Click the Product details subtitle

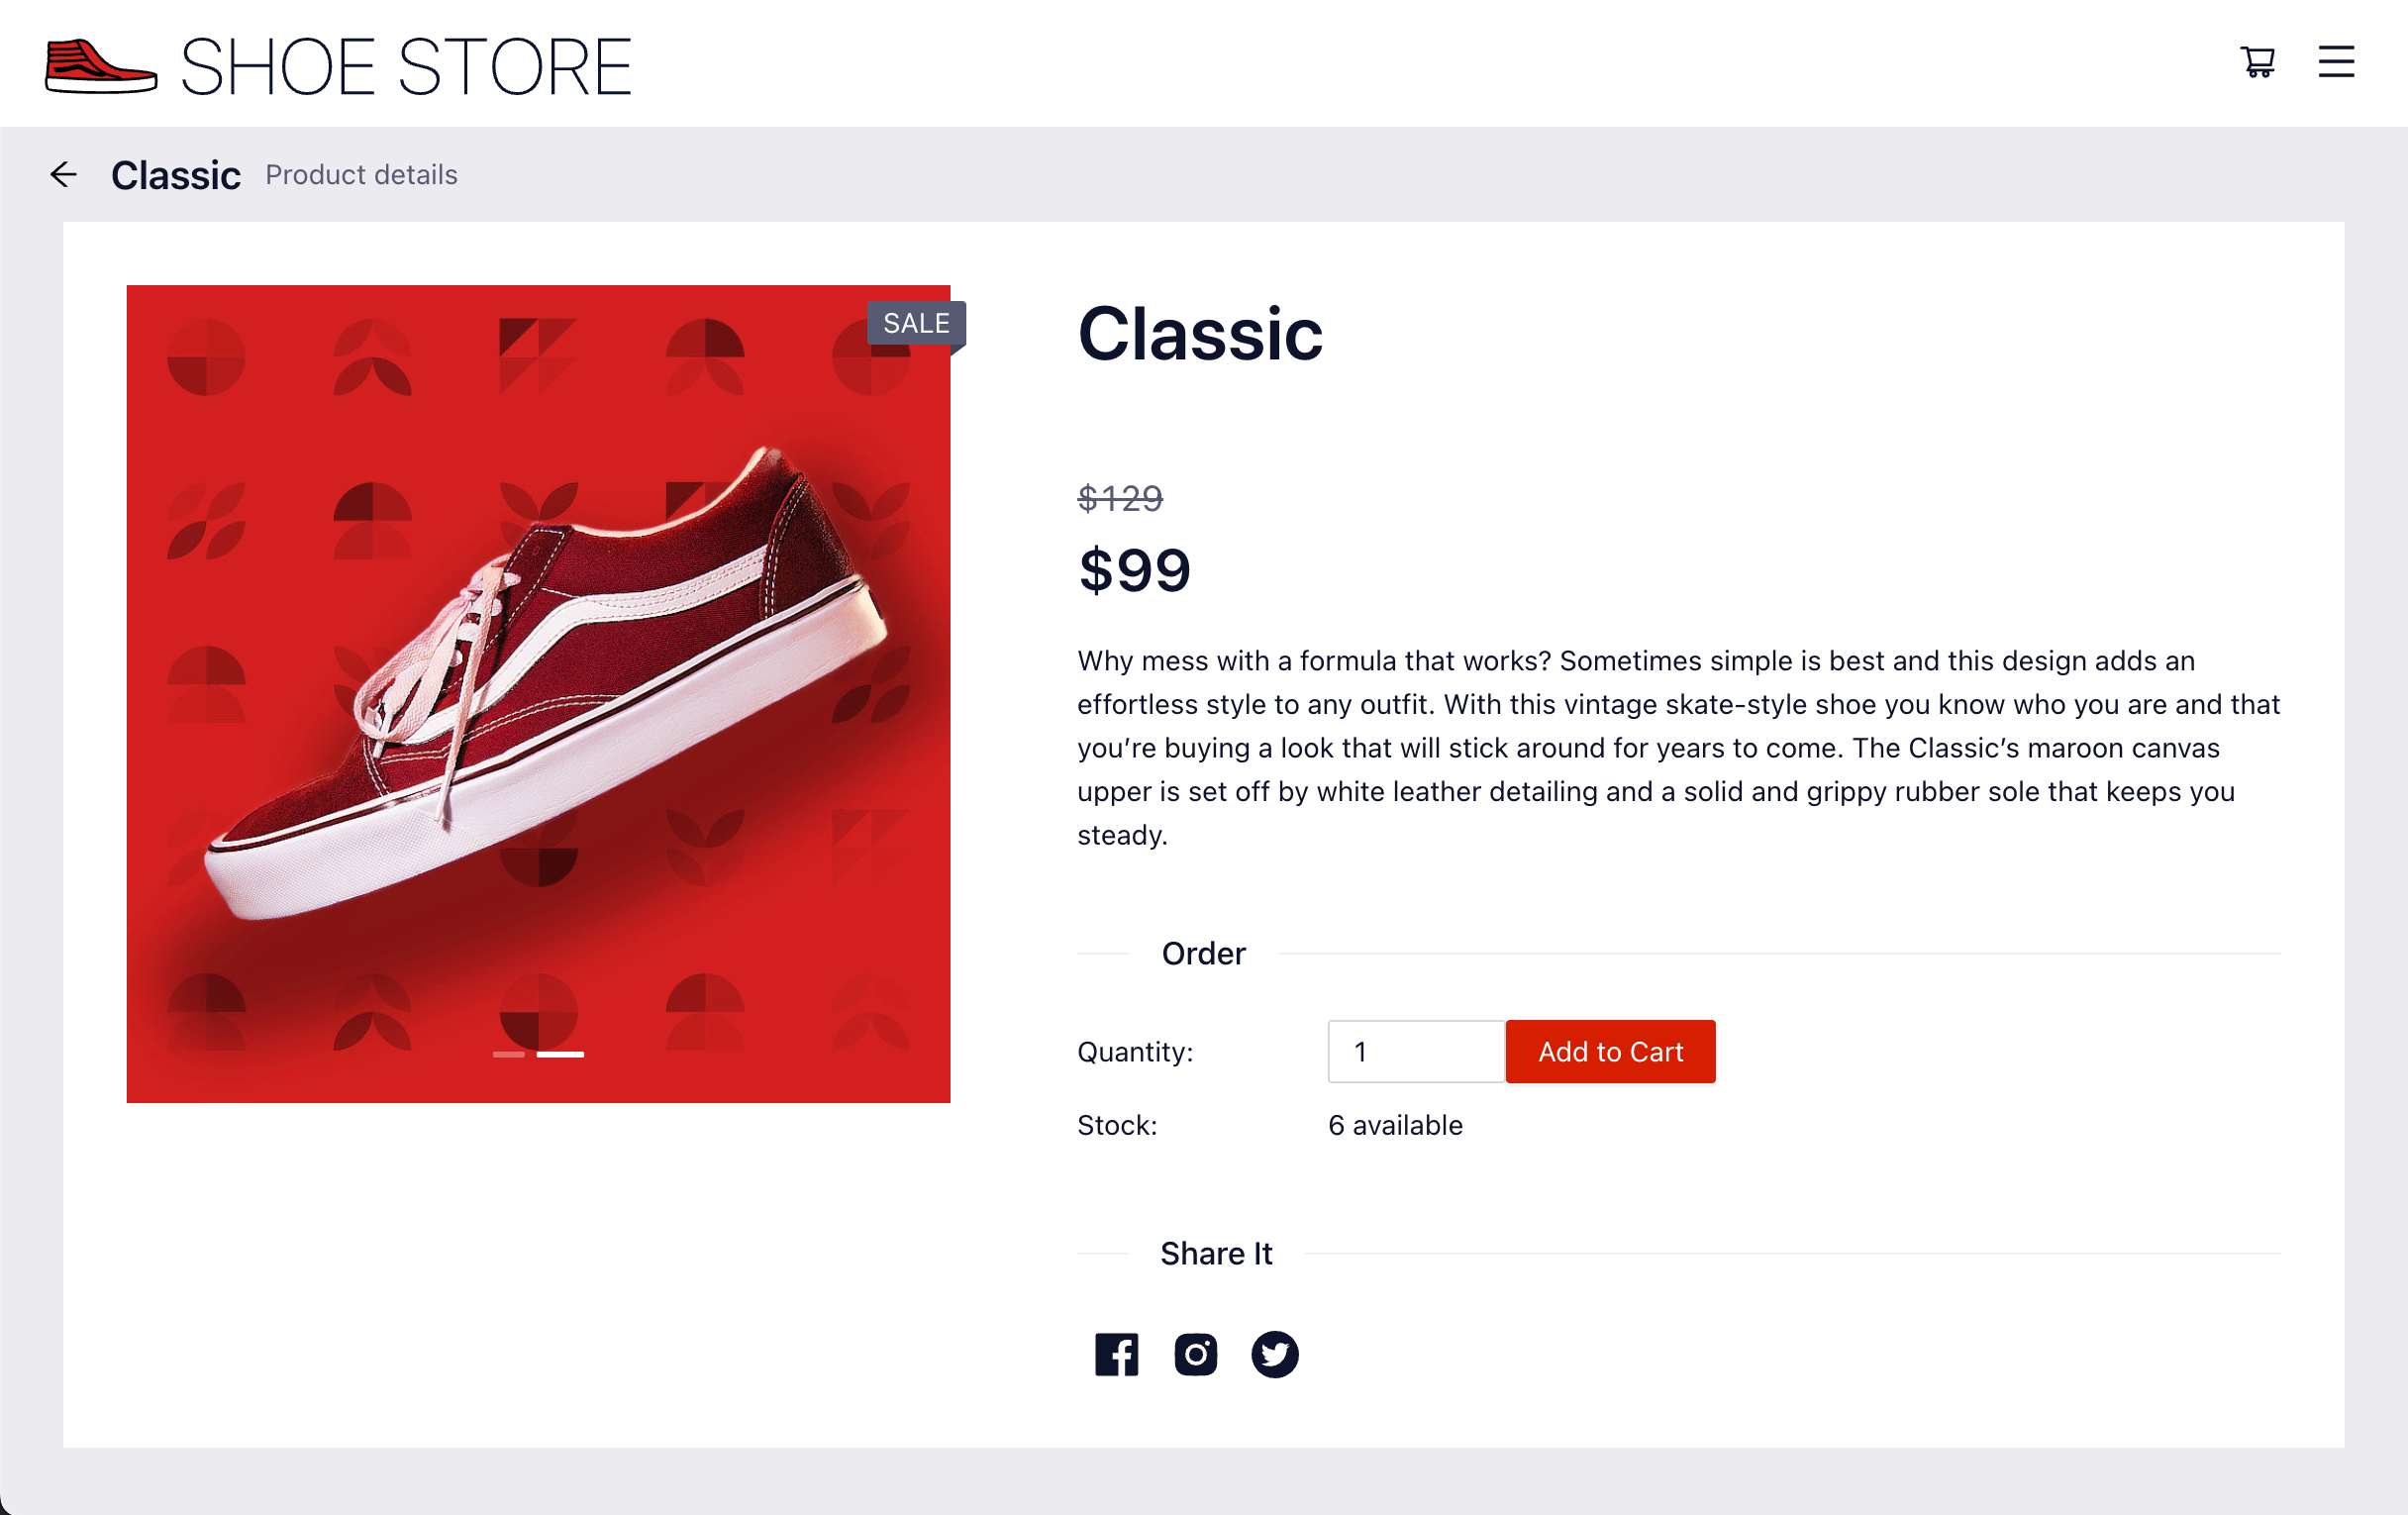361,175
